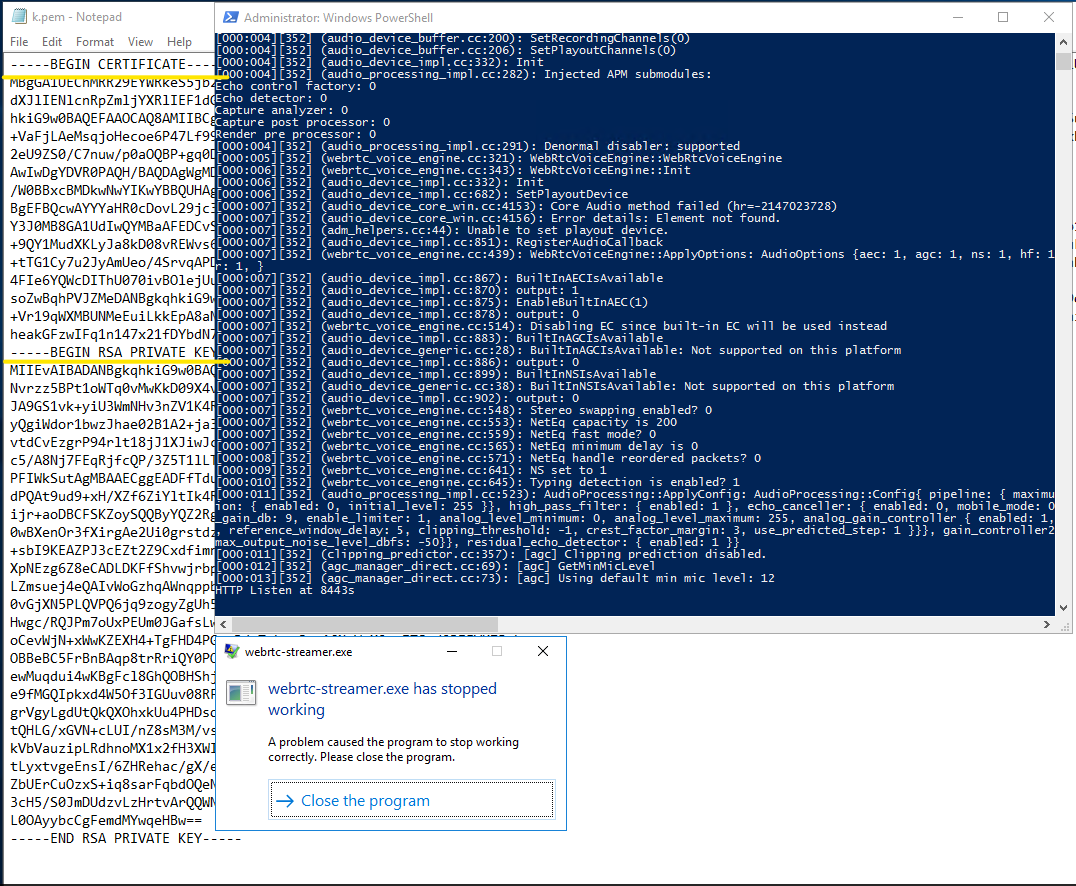Screen dimensions: 1076x886
Task: Minimize the webrtc-streamer.exe crash dialog
Action: tap(451, 651)
